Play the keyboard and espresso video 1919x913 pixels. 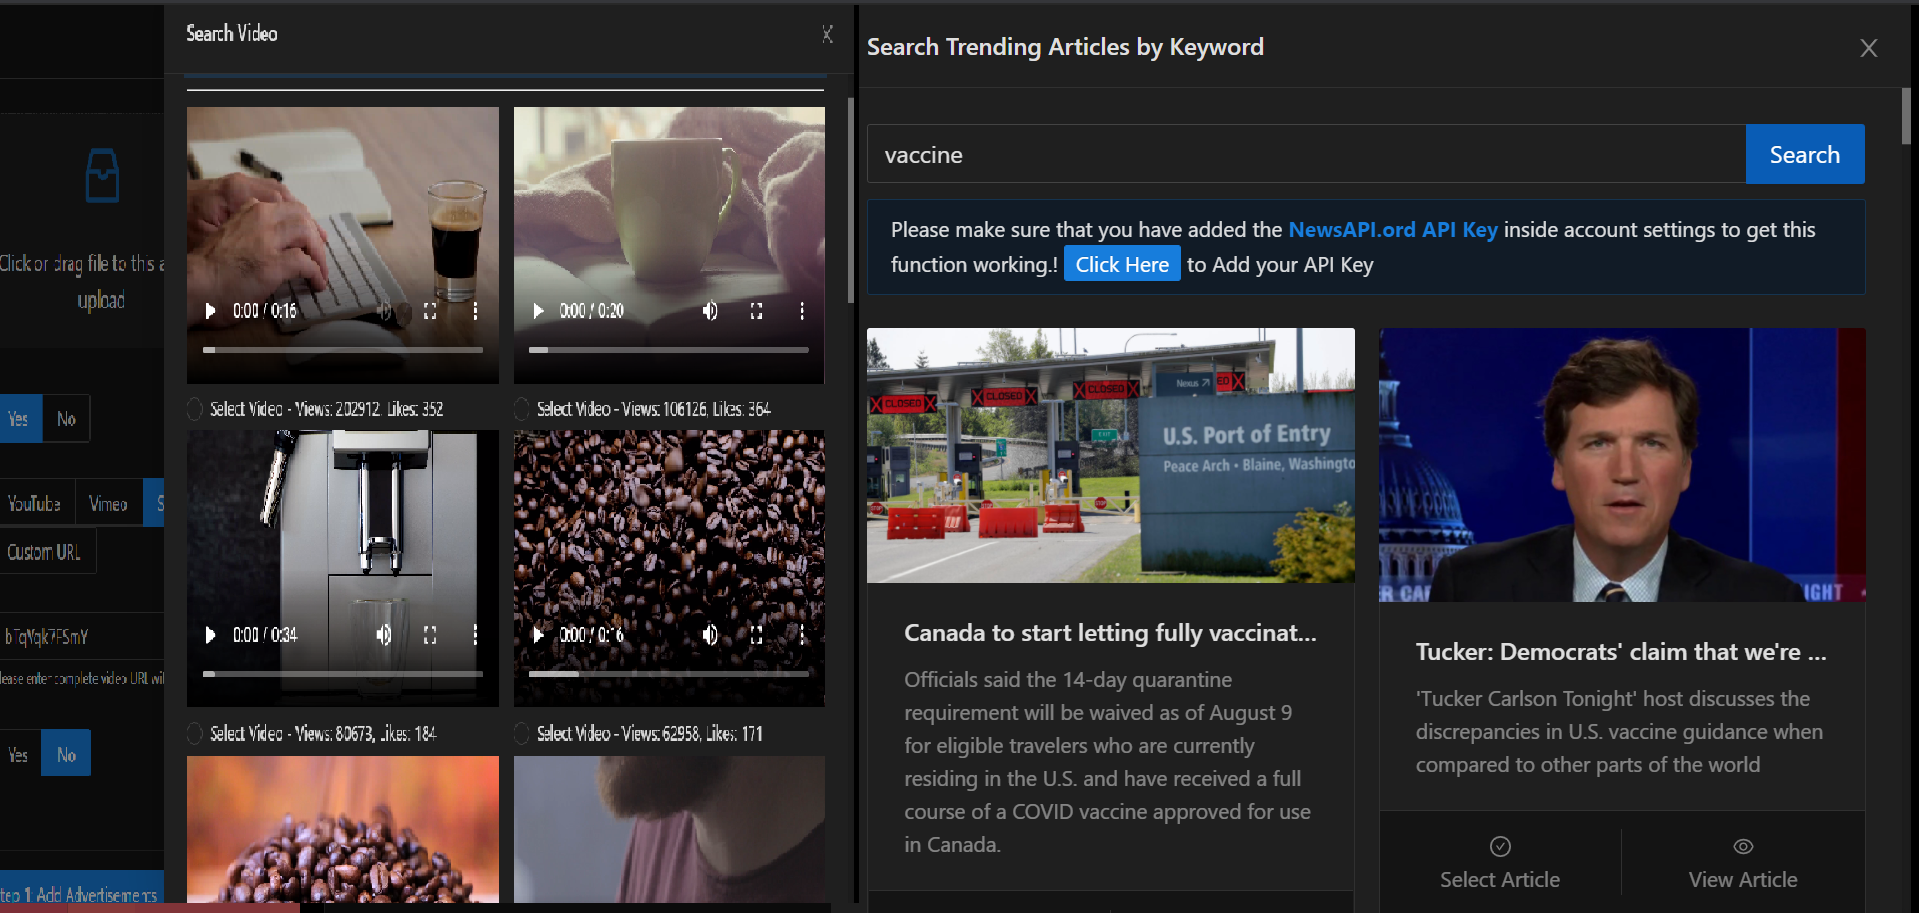pos(210,311)
